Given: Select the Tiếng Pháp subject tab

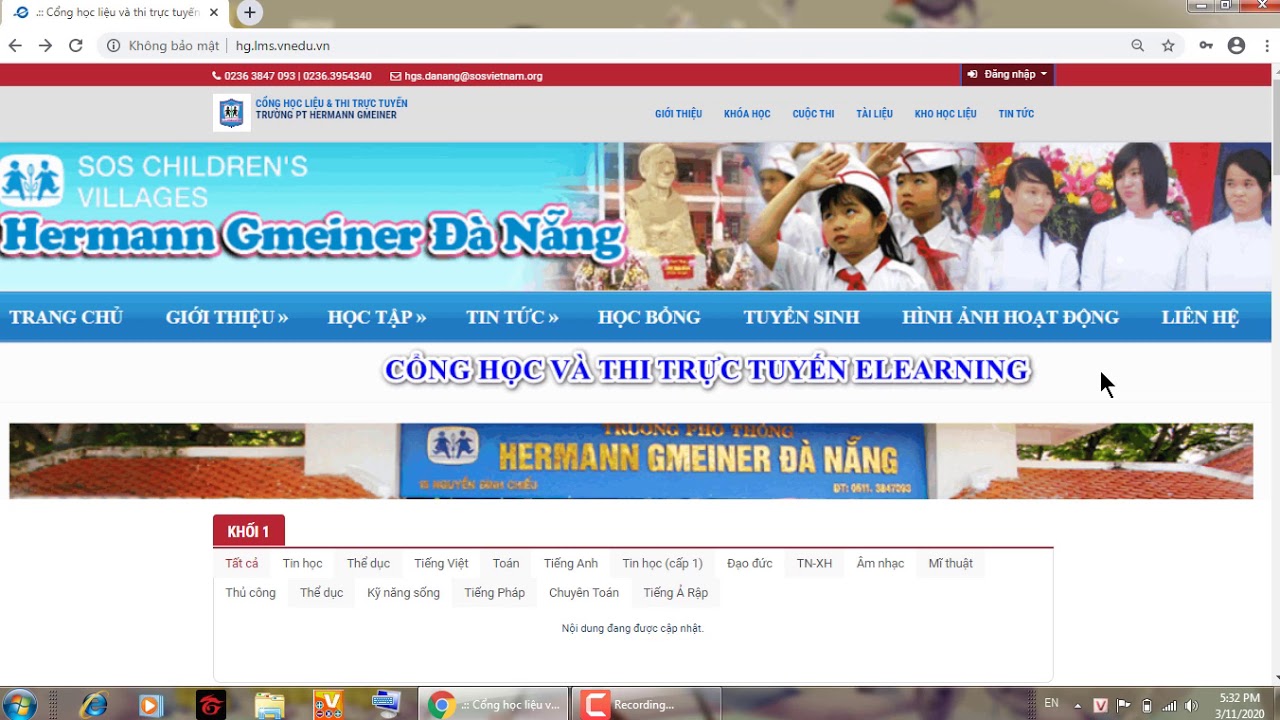Looking at the screenshot, I should click(494, 593).
